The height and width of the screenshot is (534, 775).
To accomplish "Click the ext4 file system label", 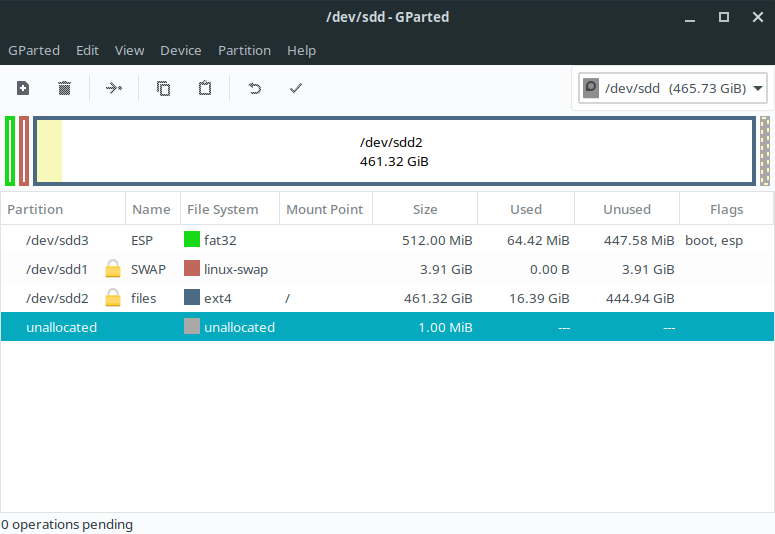I will pyautogui.click(x=217, y=298).
